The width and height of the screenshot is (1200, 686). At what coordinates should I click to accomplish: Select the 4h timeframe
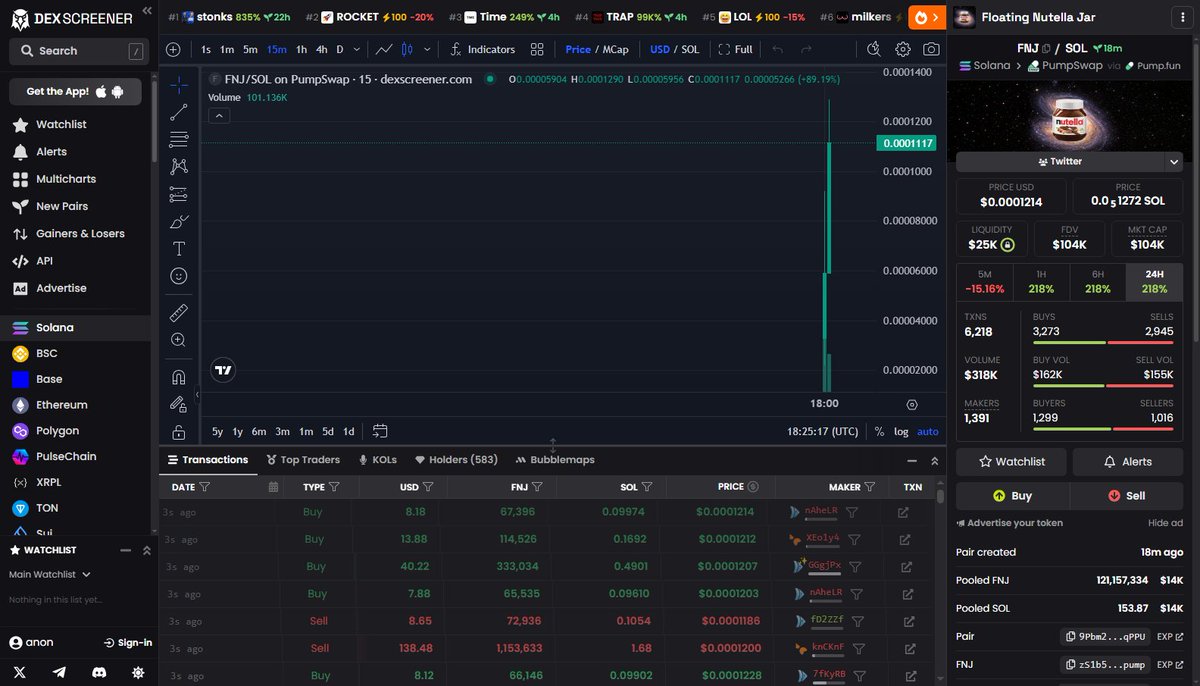pyautogui.click(x=321, y=49)
